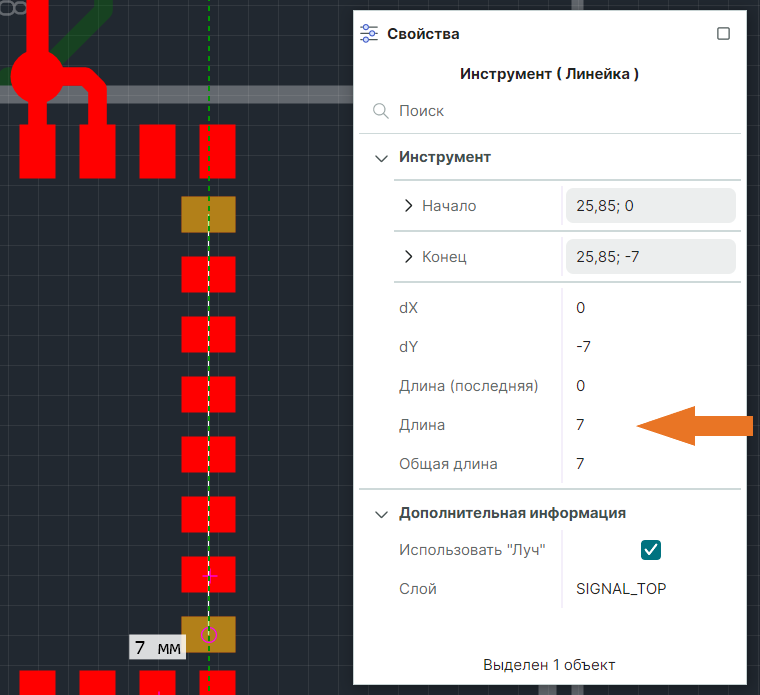Click the red circular via on the board
This screenshot has height=695, width=760.
(x=37, y=75)
